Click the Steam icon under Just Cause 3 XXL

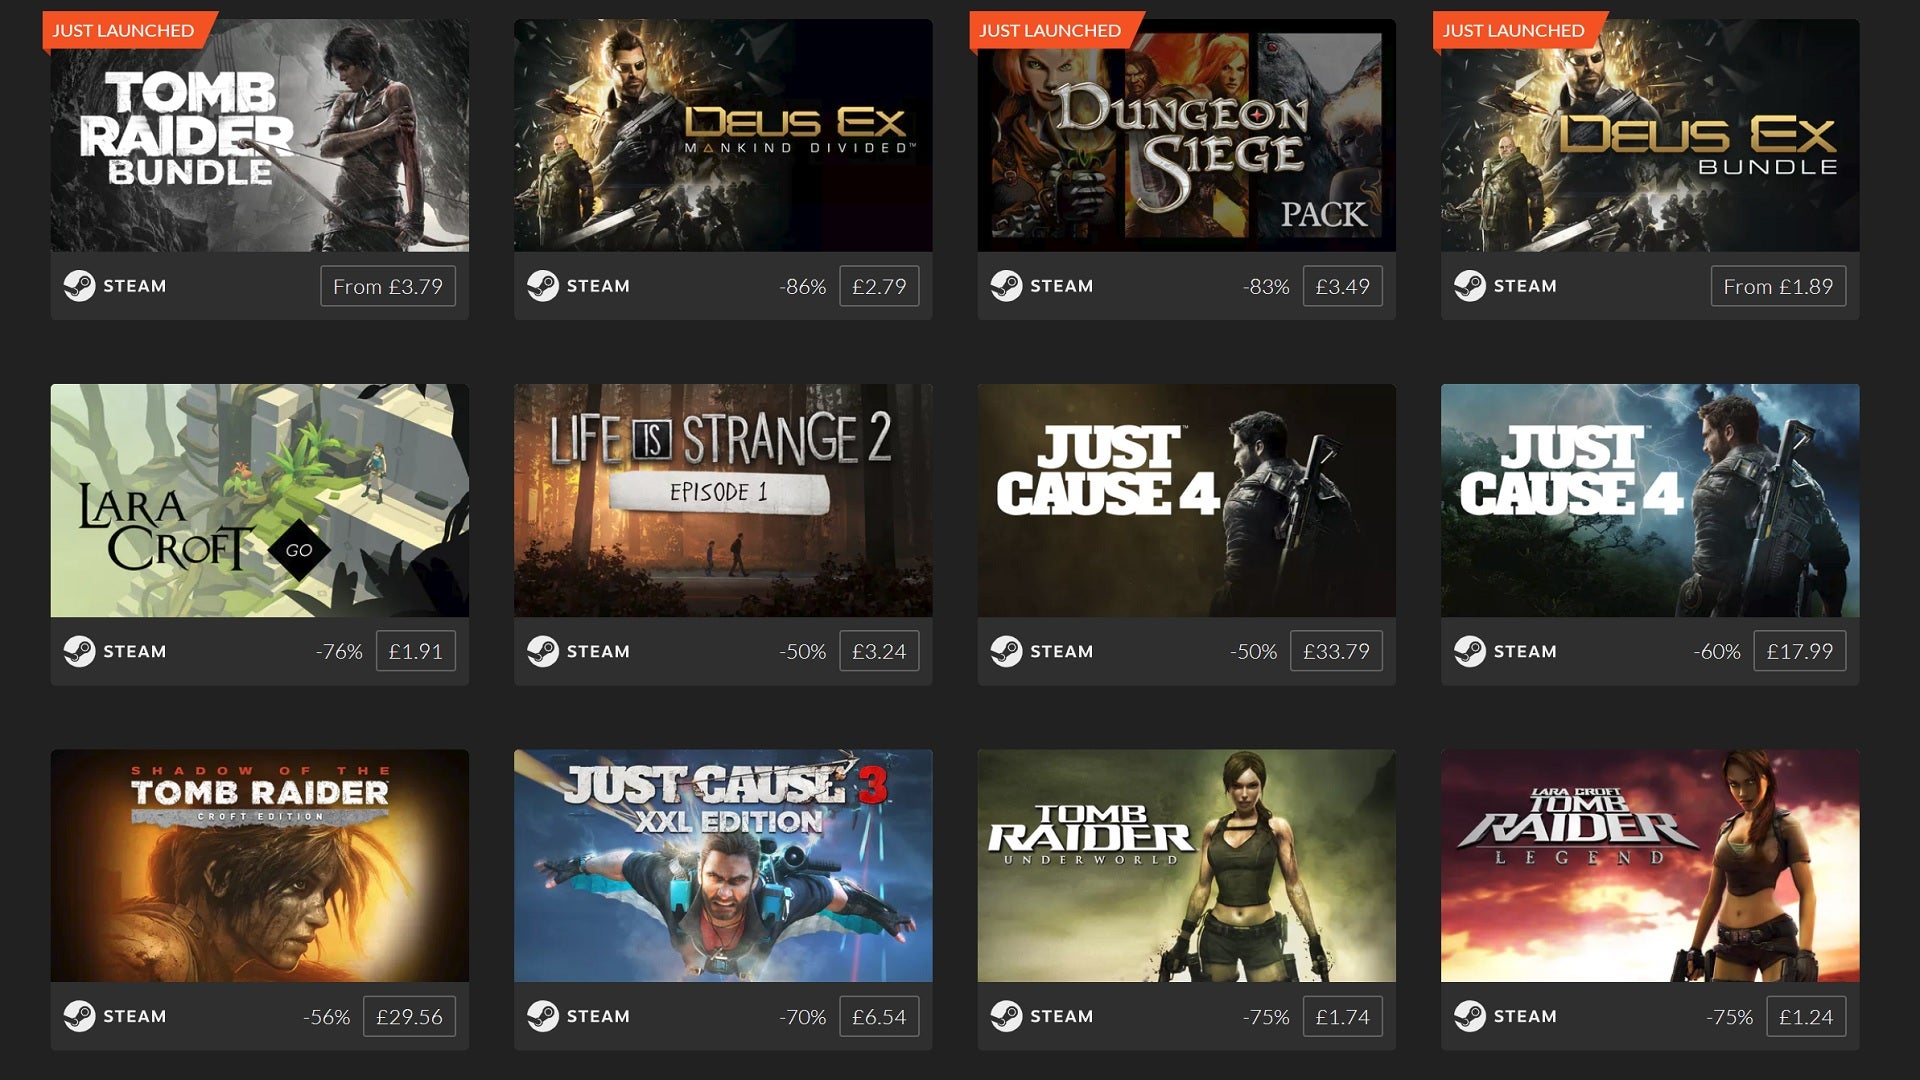[x=543, y=1016]
